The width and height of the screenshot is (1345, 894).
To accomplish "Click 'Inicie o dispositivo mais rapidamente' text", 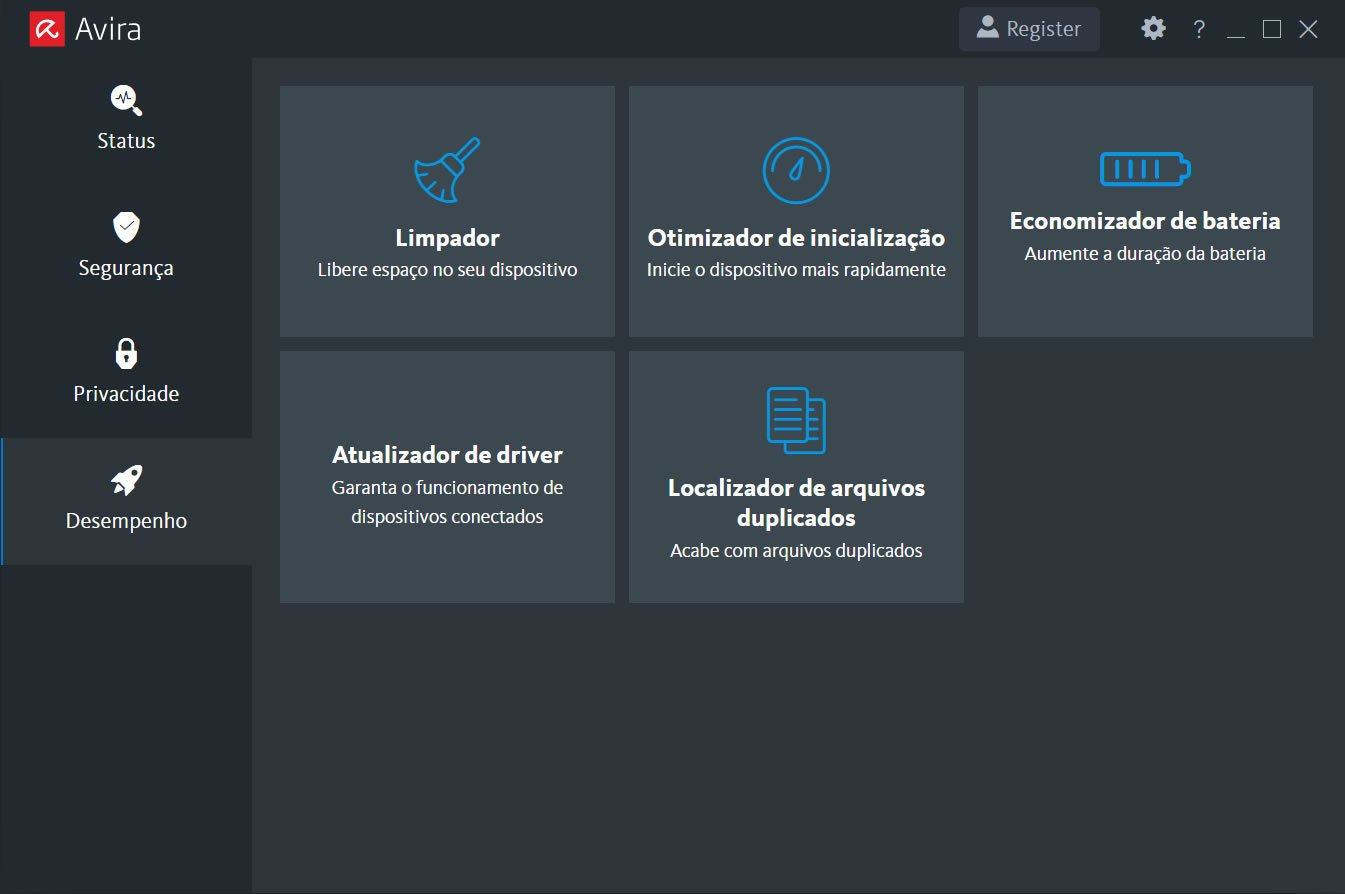I will [796, 270].
